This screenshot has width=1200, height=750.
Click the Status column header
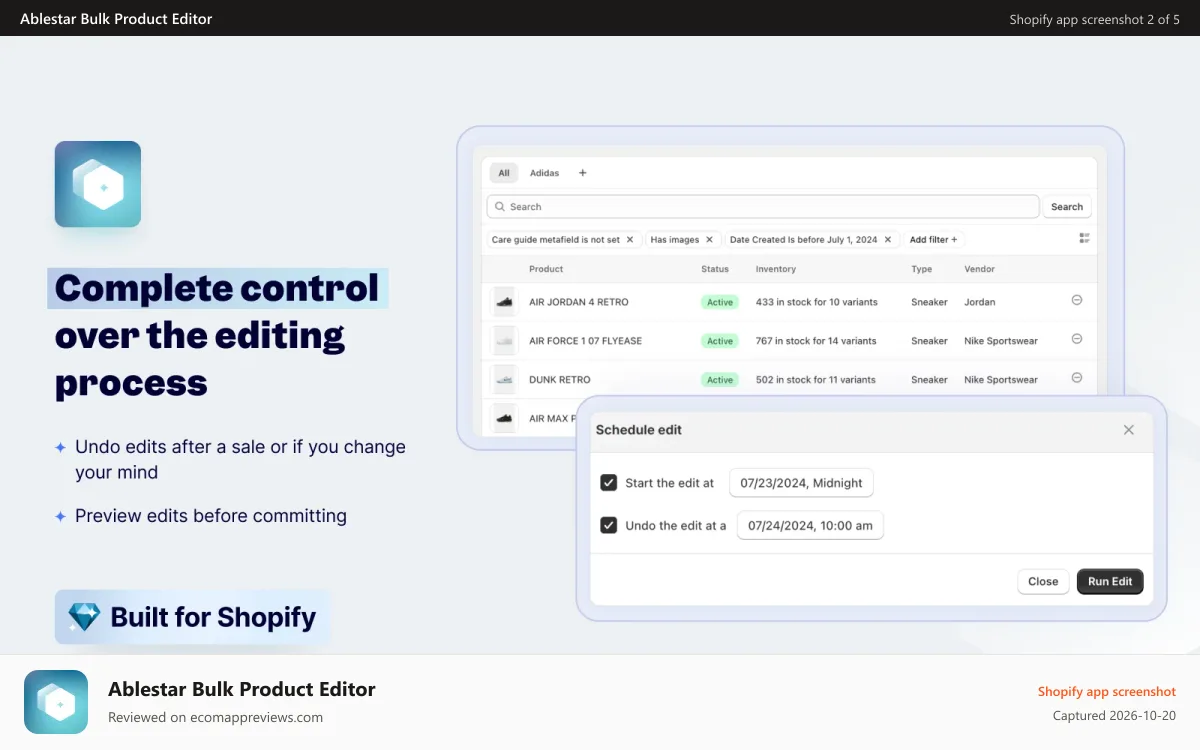coord(715,269)
